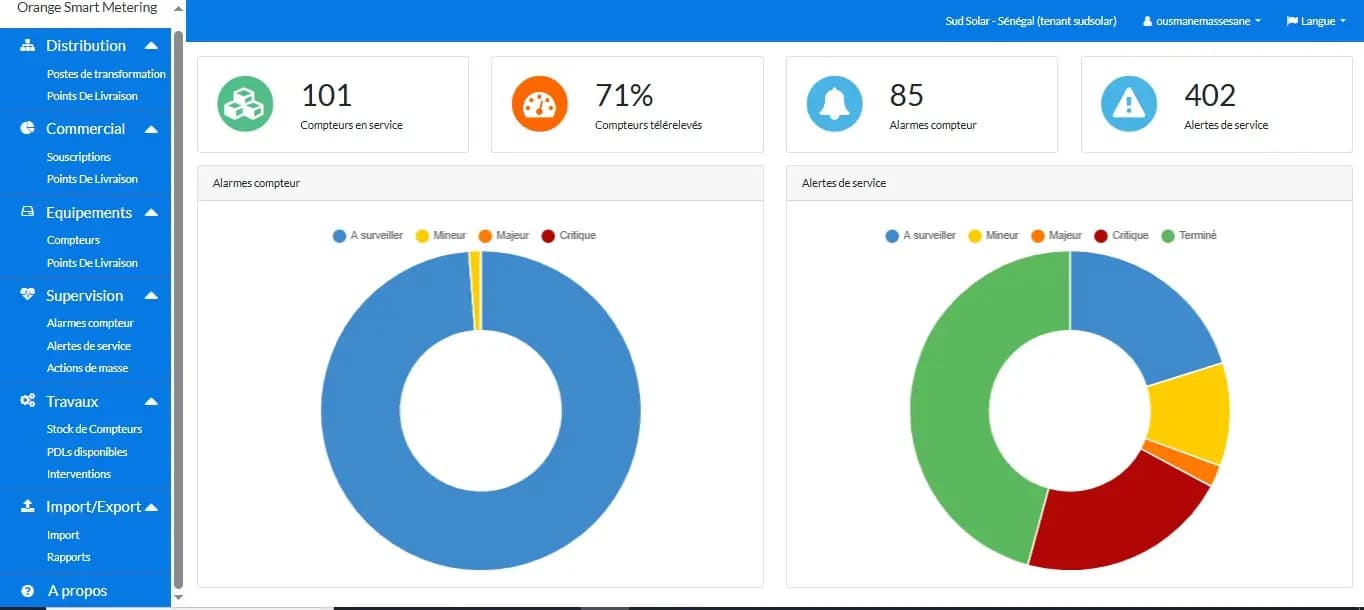
Task: Open the A propos page
Action: [77, 591]
